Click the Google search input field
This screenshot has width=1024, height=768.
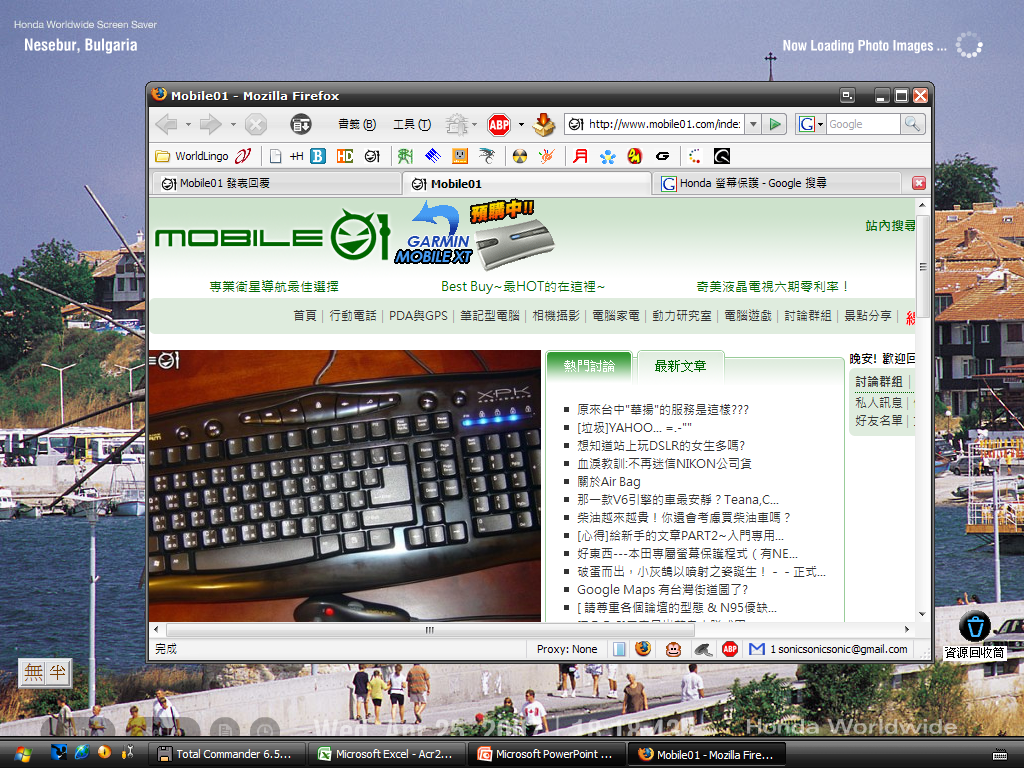pyautogui.click(x=863, y=124)
